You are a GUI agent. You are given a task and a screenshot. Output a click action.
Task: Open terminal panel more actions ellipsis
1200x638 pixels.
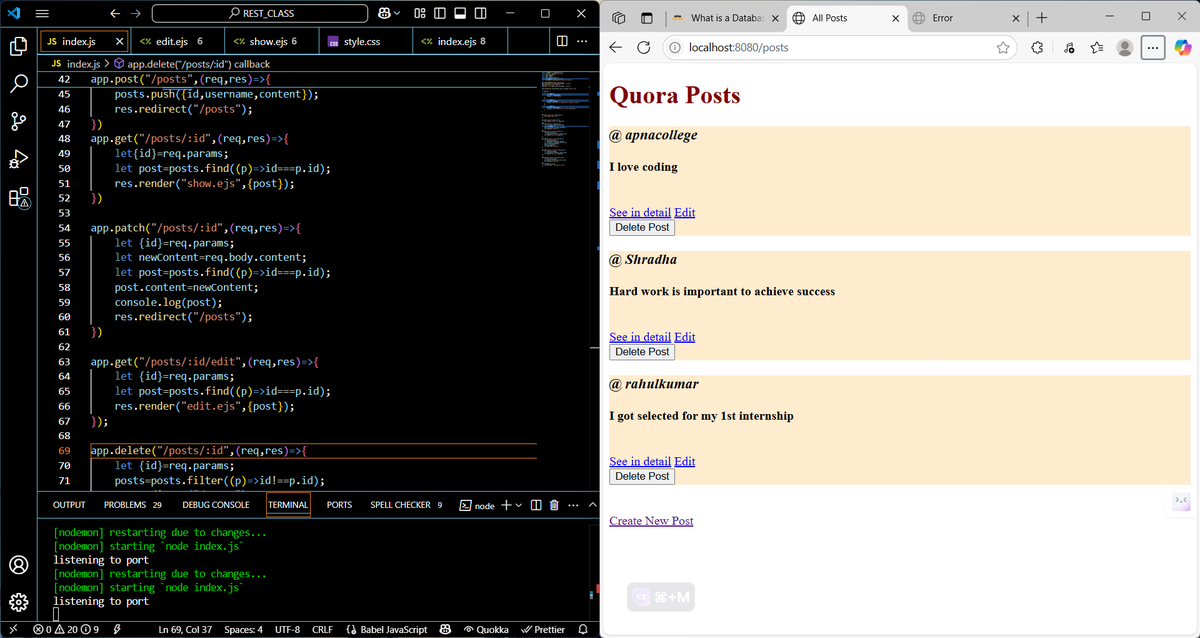(572, 505)
